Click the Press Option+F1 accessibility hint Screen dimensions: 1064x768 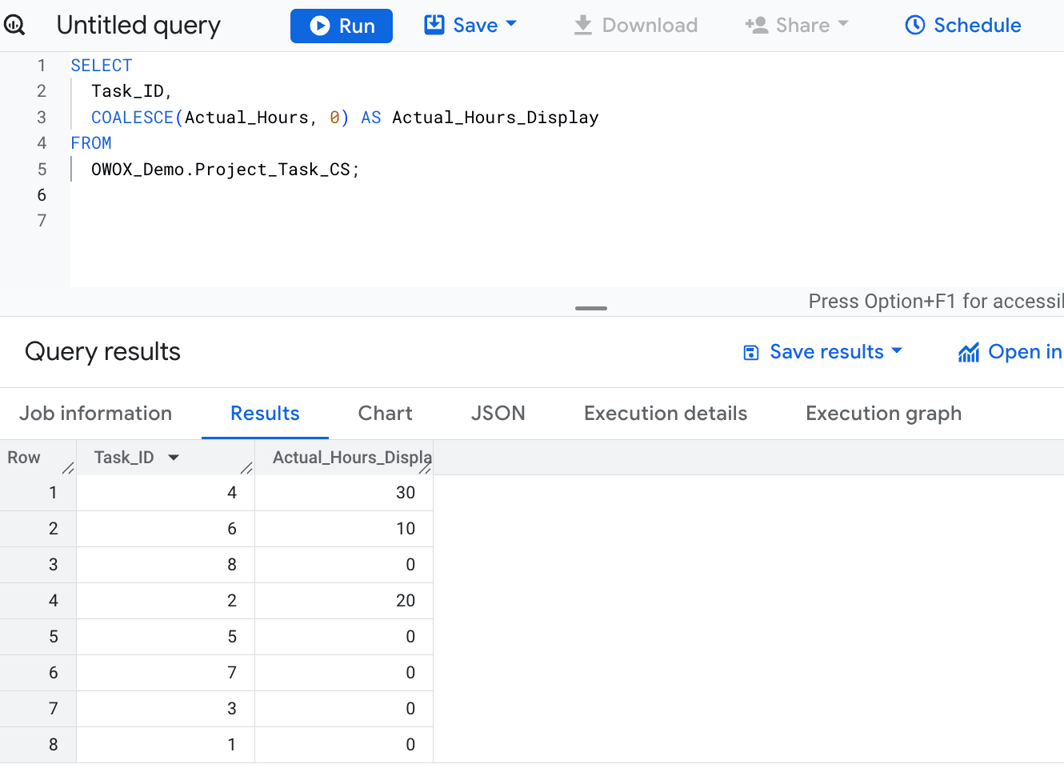936,301
